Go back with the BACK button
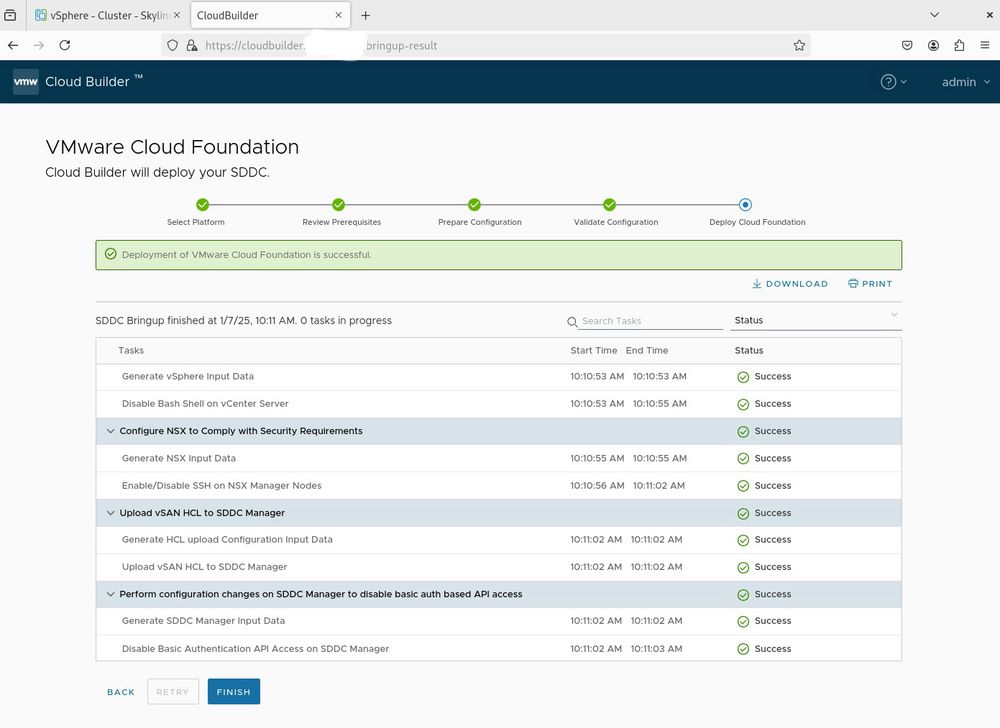Viewport: 1000px width, 728px height. pos(121,692)
